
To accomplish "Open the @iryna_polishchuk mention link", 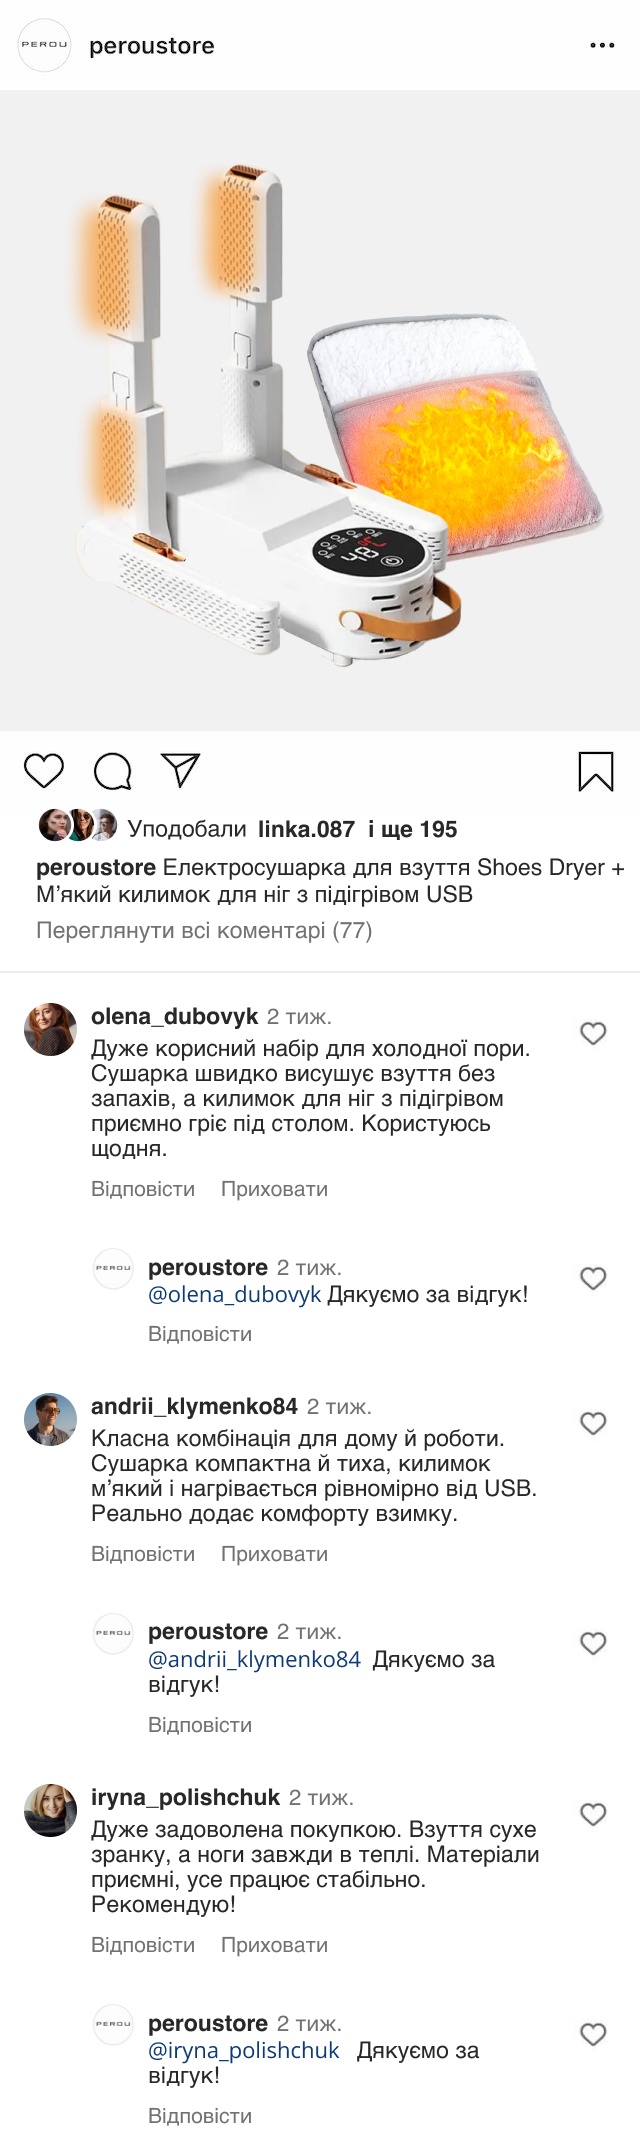I will (244, 2050).
